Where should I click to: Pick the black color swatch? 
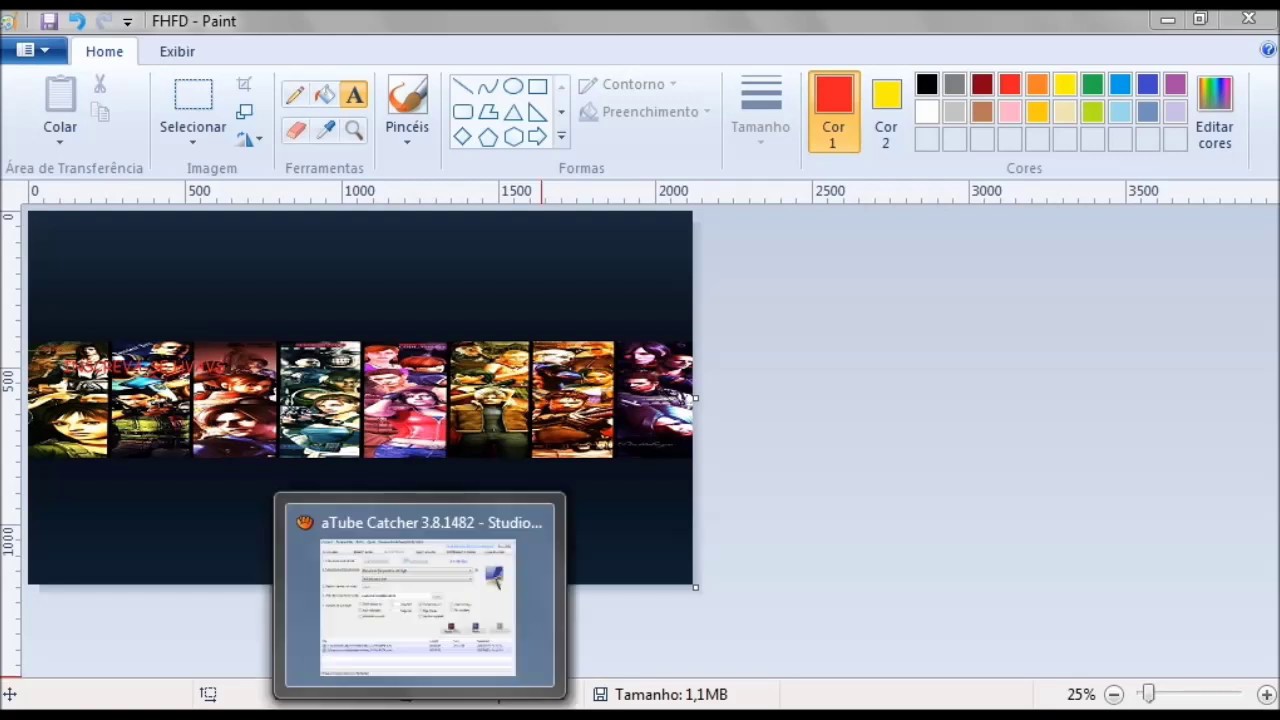pyautogui.click(x=927, y=85)
